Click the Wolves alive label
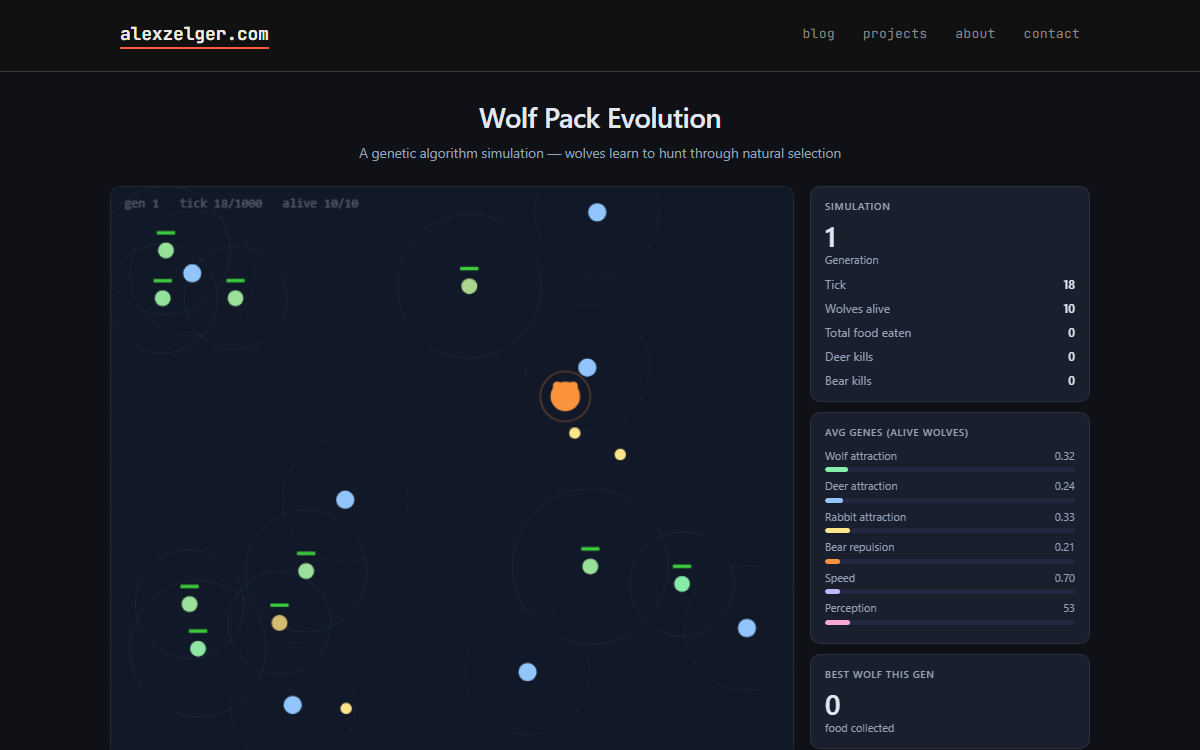This screenshot has height=750, width=1200. click(857, 309)
